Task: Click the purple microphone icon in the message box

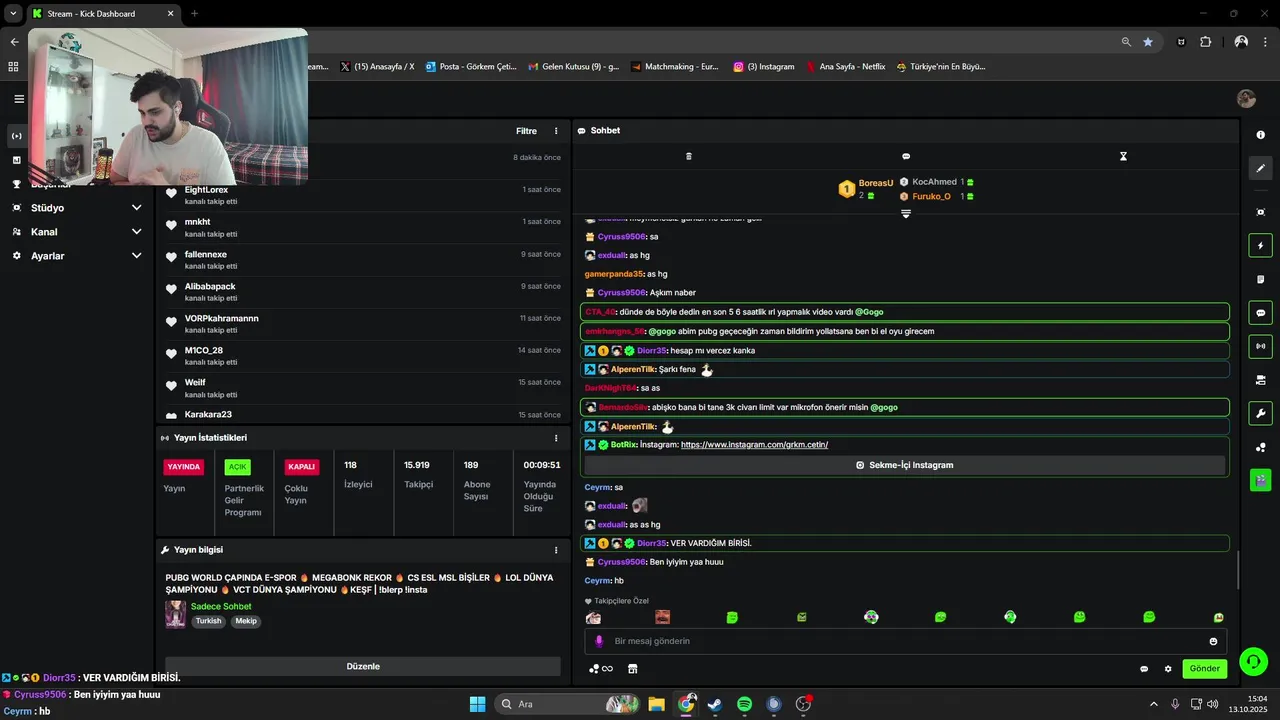Action: click(599, 641)
